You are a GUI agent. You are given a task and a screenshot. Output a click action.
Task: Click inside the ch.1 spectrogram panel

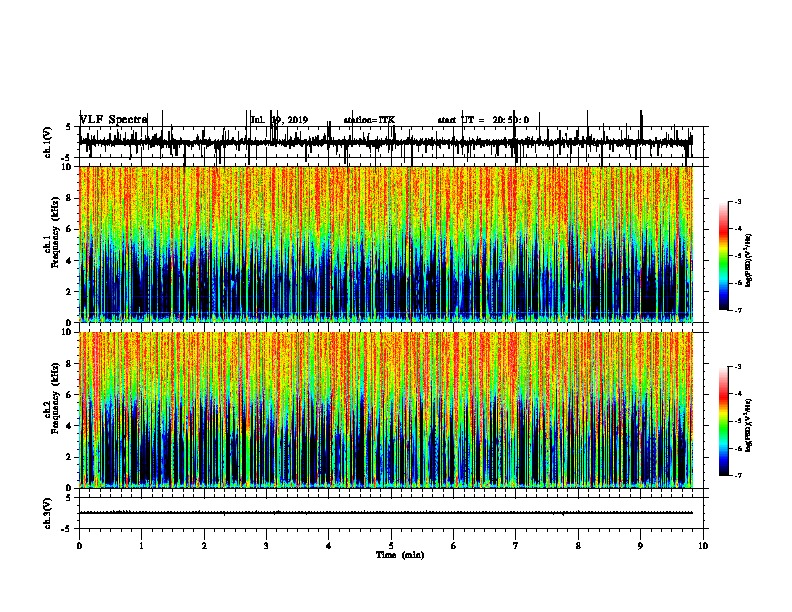point(386,244)
